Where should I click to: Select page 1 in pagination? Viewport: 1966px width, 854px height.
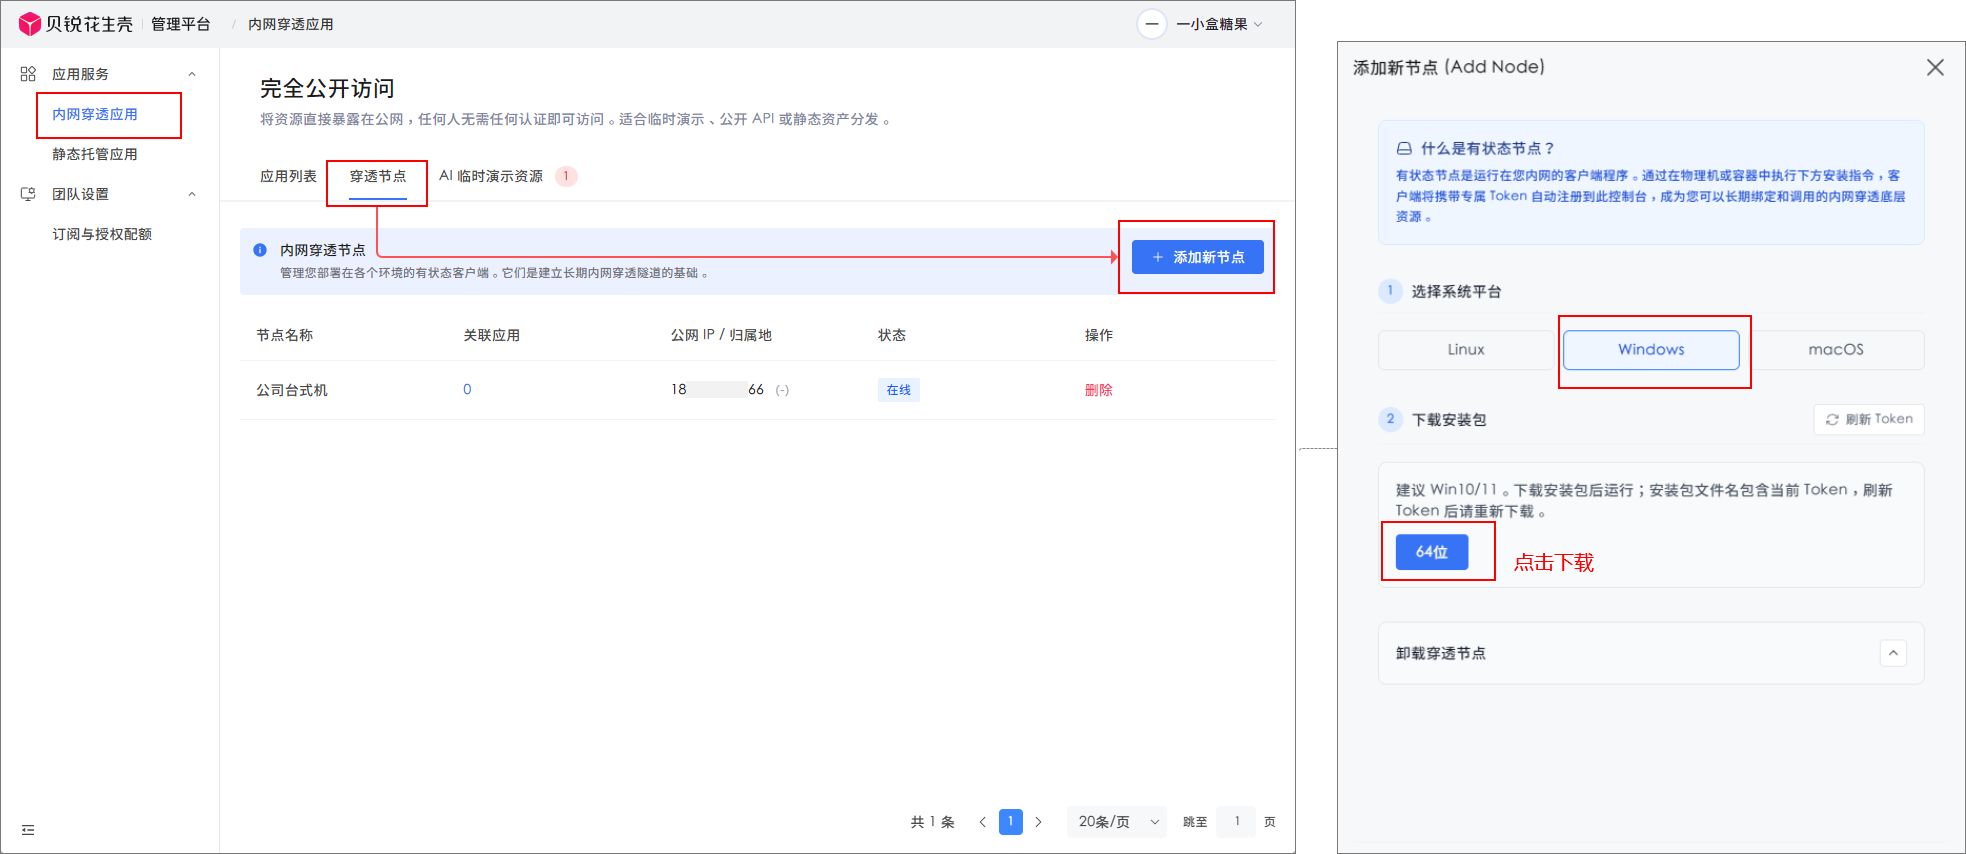(x=1011, y=822)
